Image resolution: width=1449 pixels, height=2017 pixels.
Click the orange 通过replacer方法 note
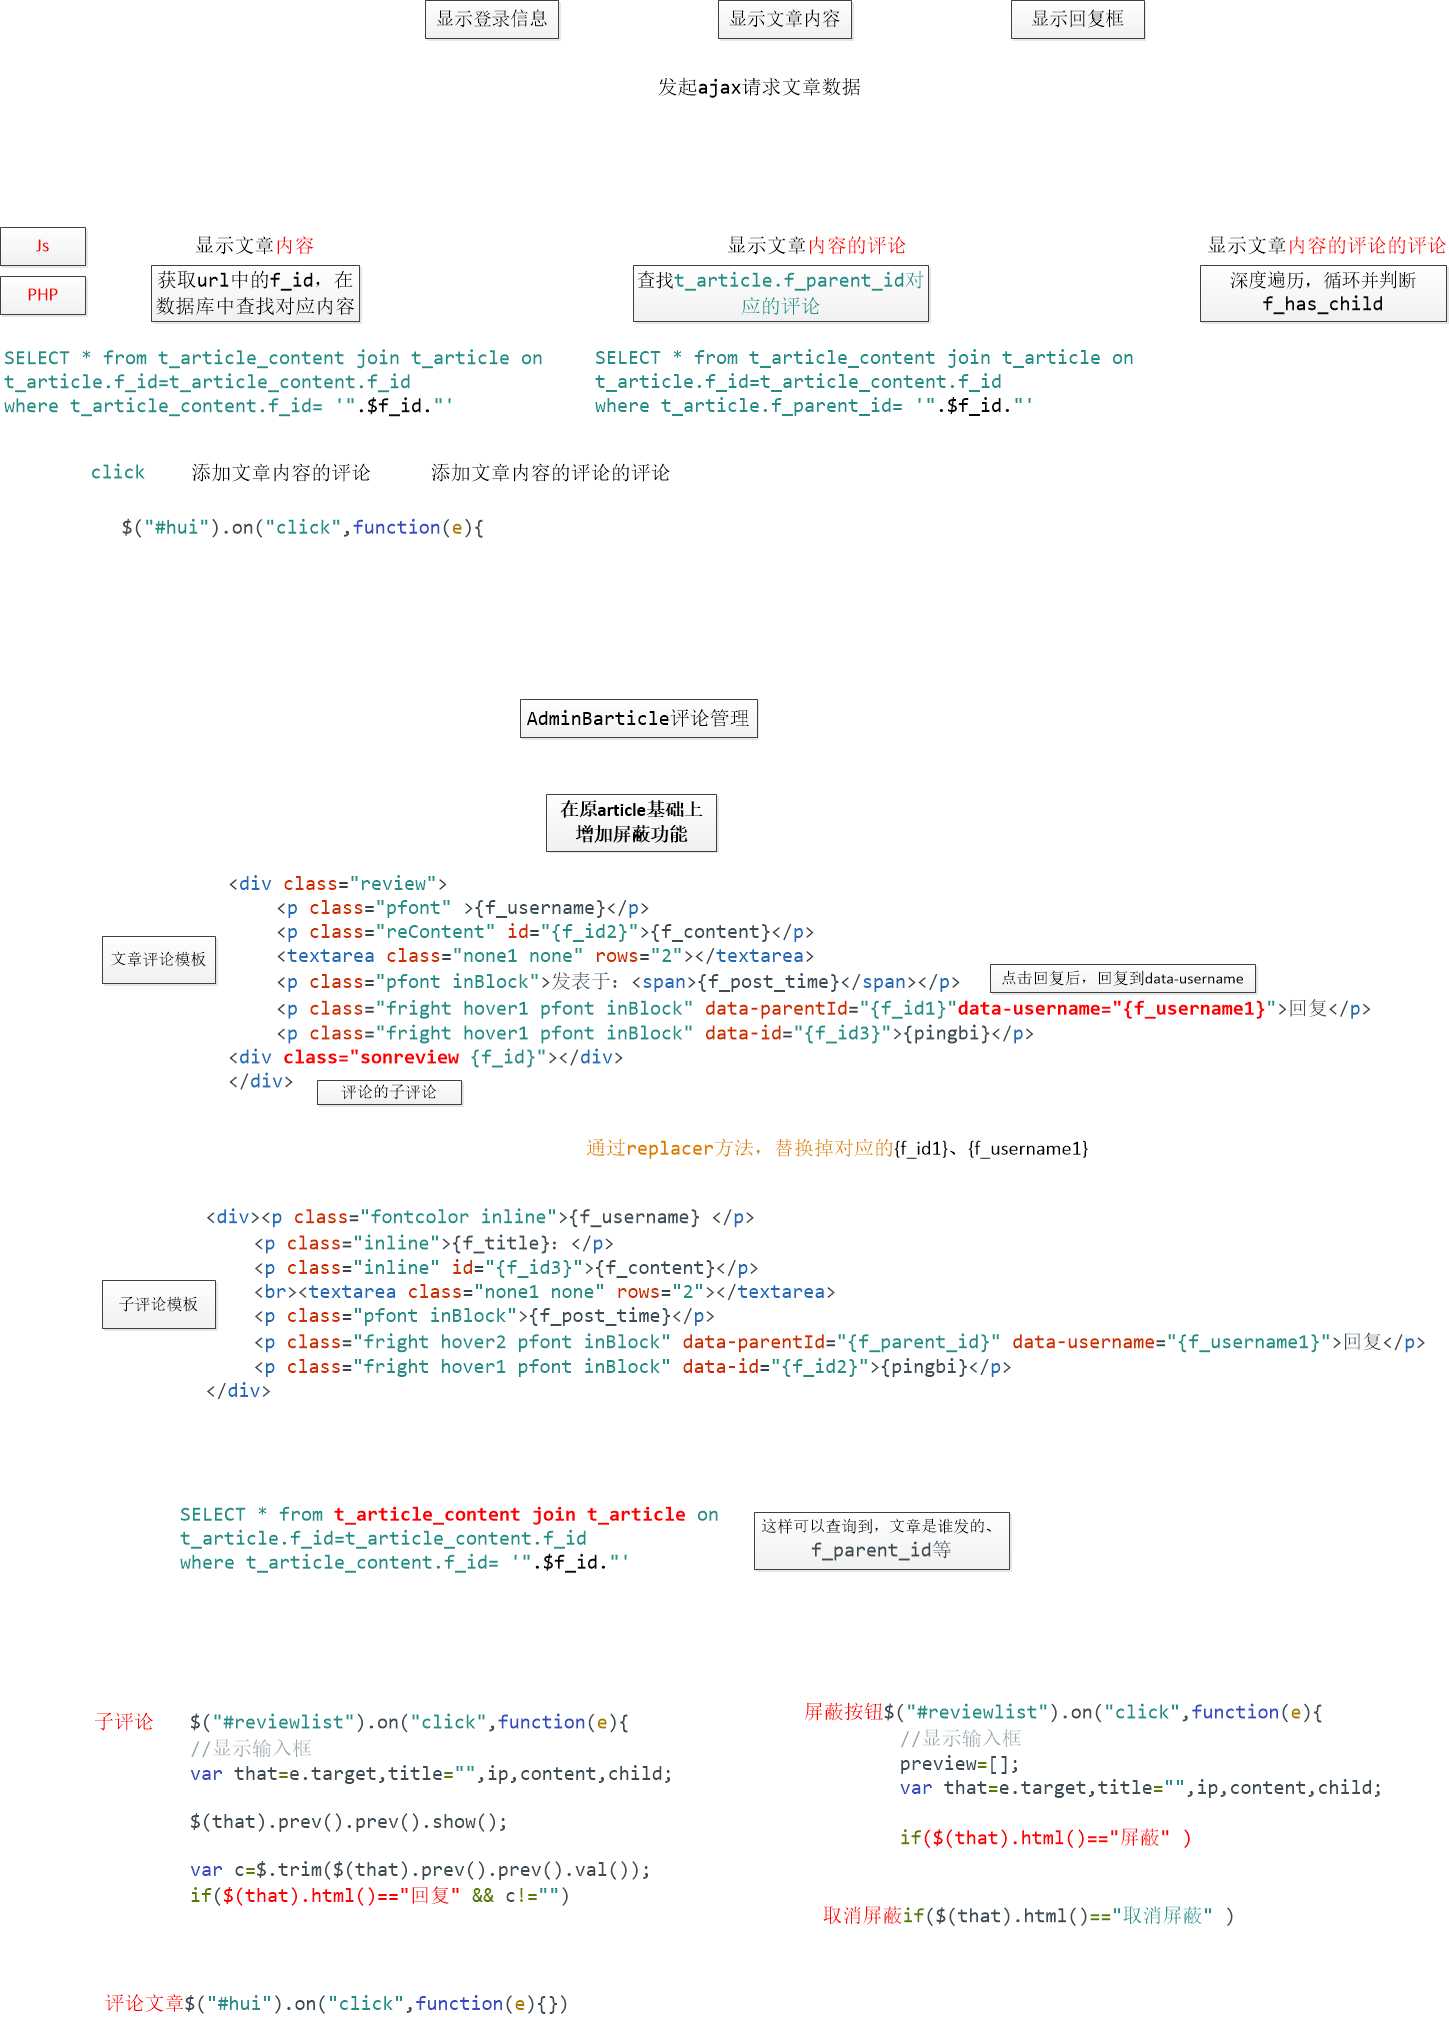(837, 1148)
